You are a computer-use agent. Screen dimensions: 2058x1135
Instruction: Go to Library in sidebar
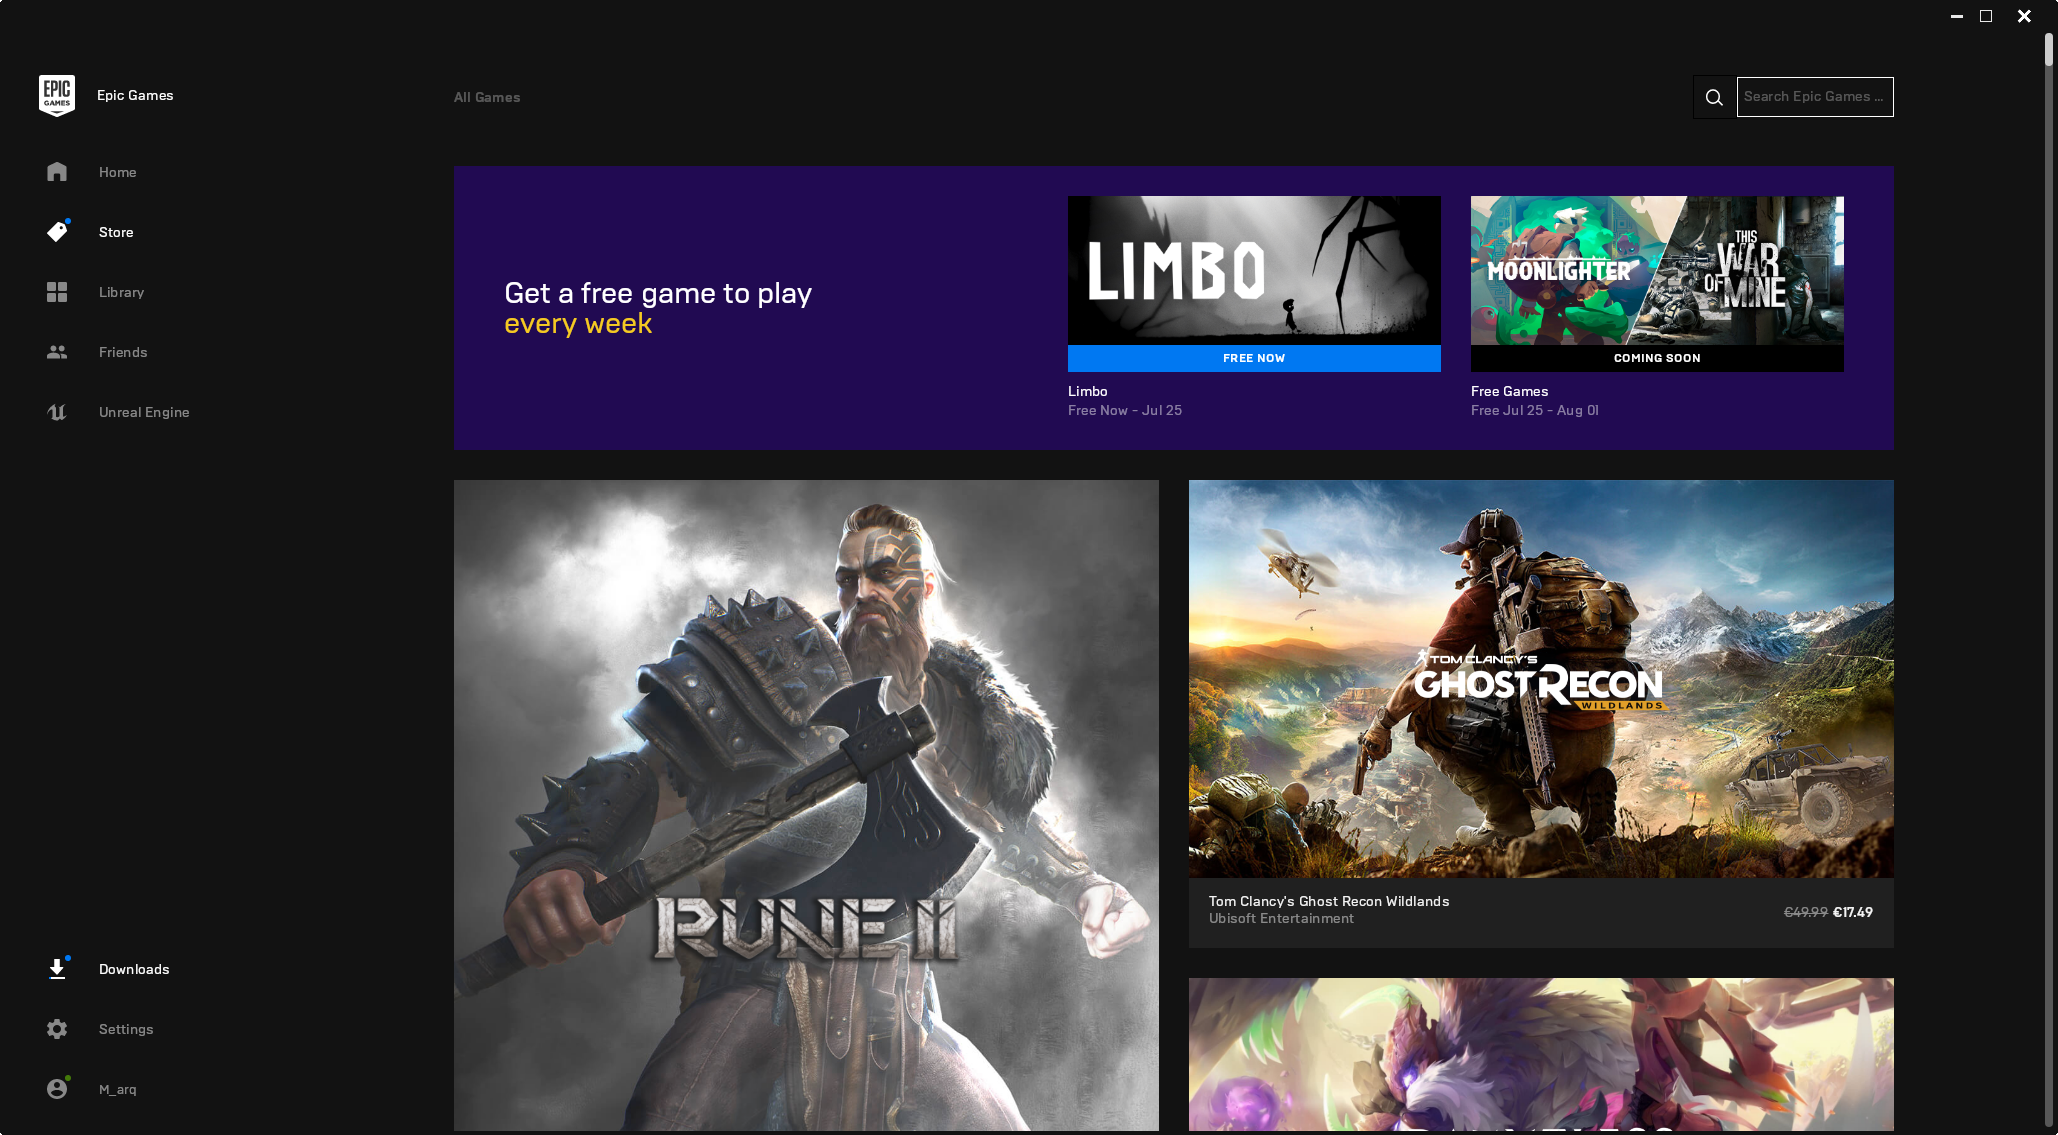(x=122, y=292)
